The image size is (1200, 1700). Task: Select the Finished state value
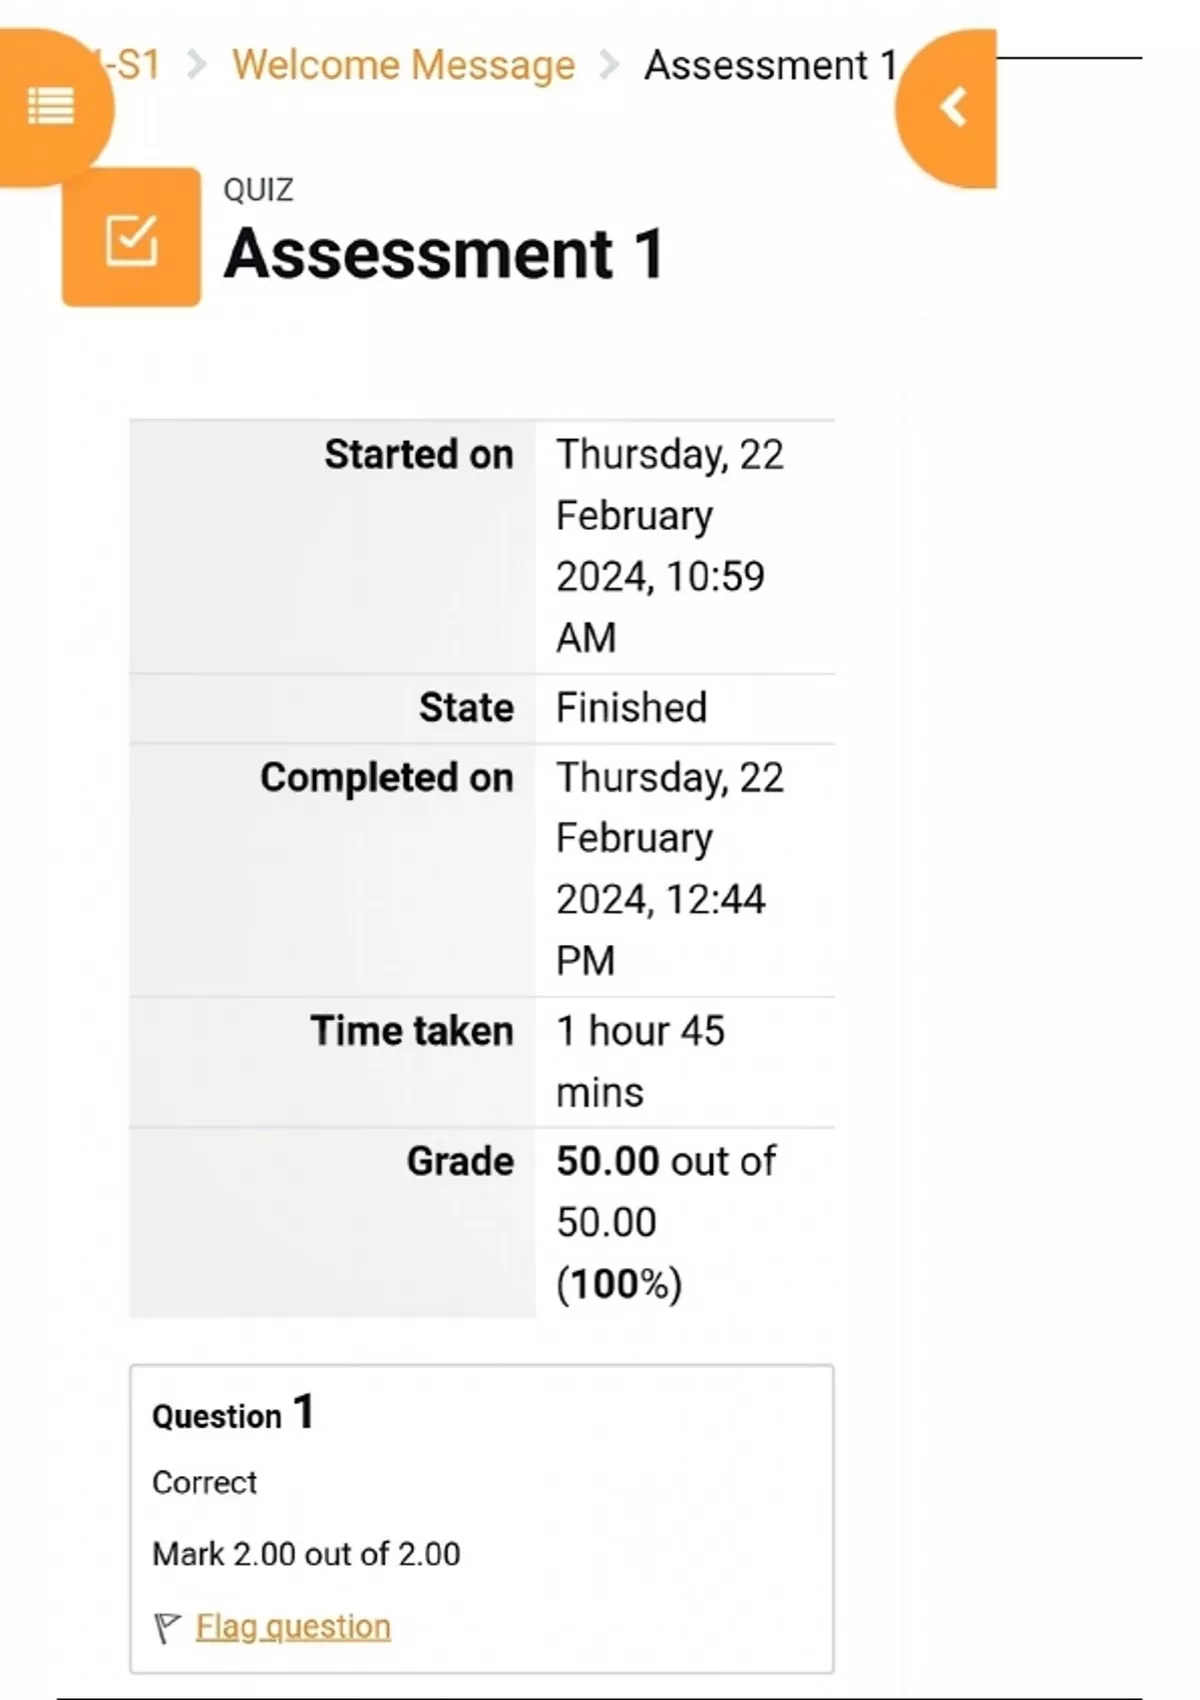point(631,708)
